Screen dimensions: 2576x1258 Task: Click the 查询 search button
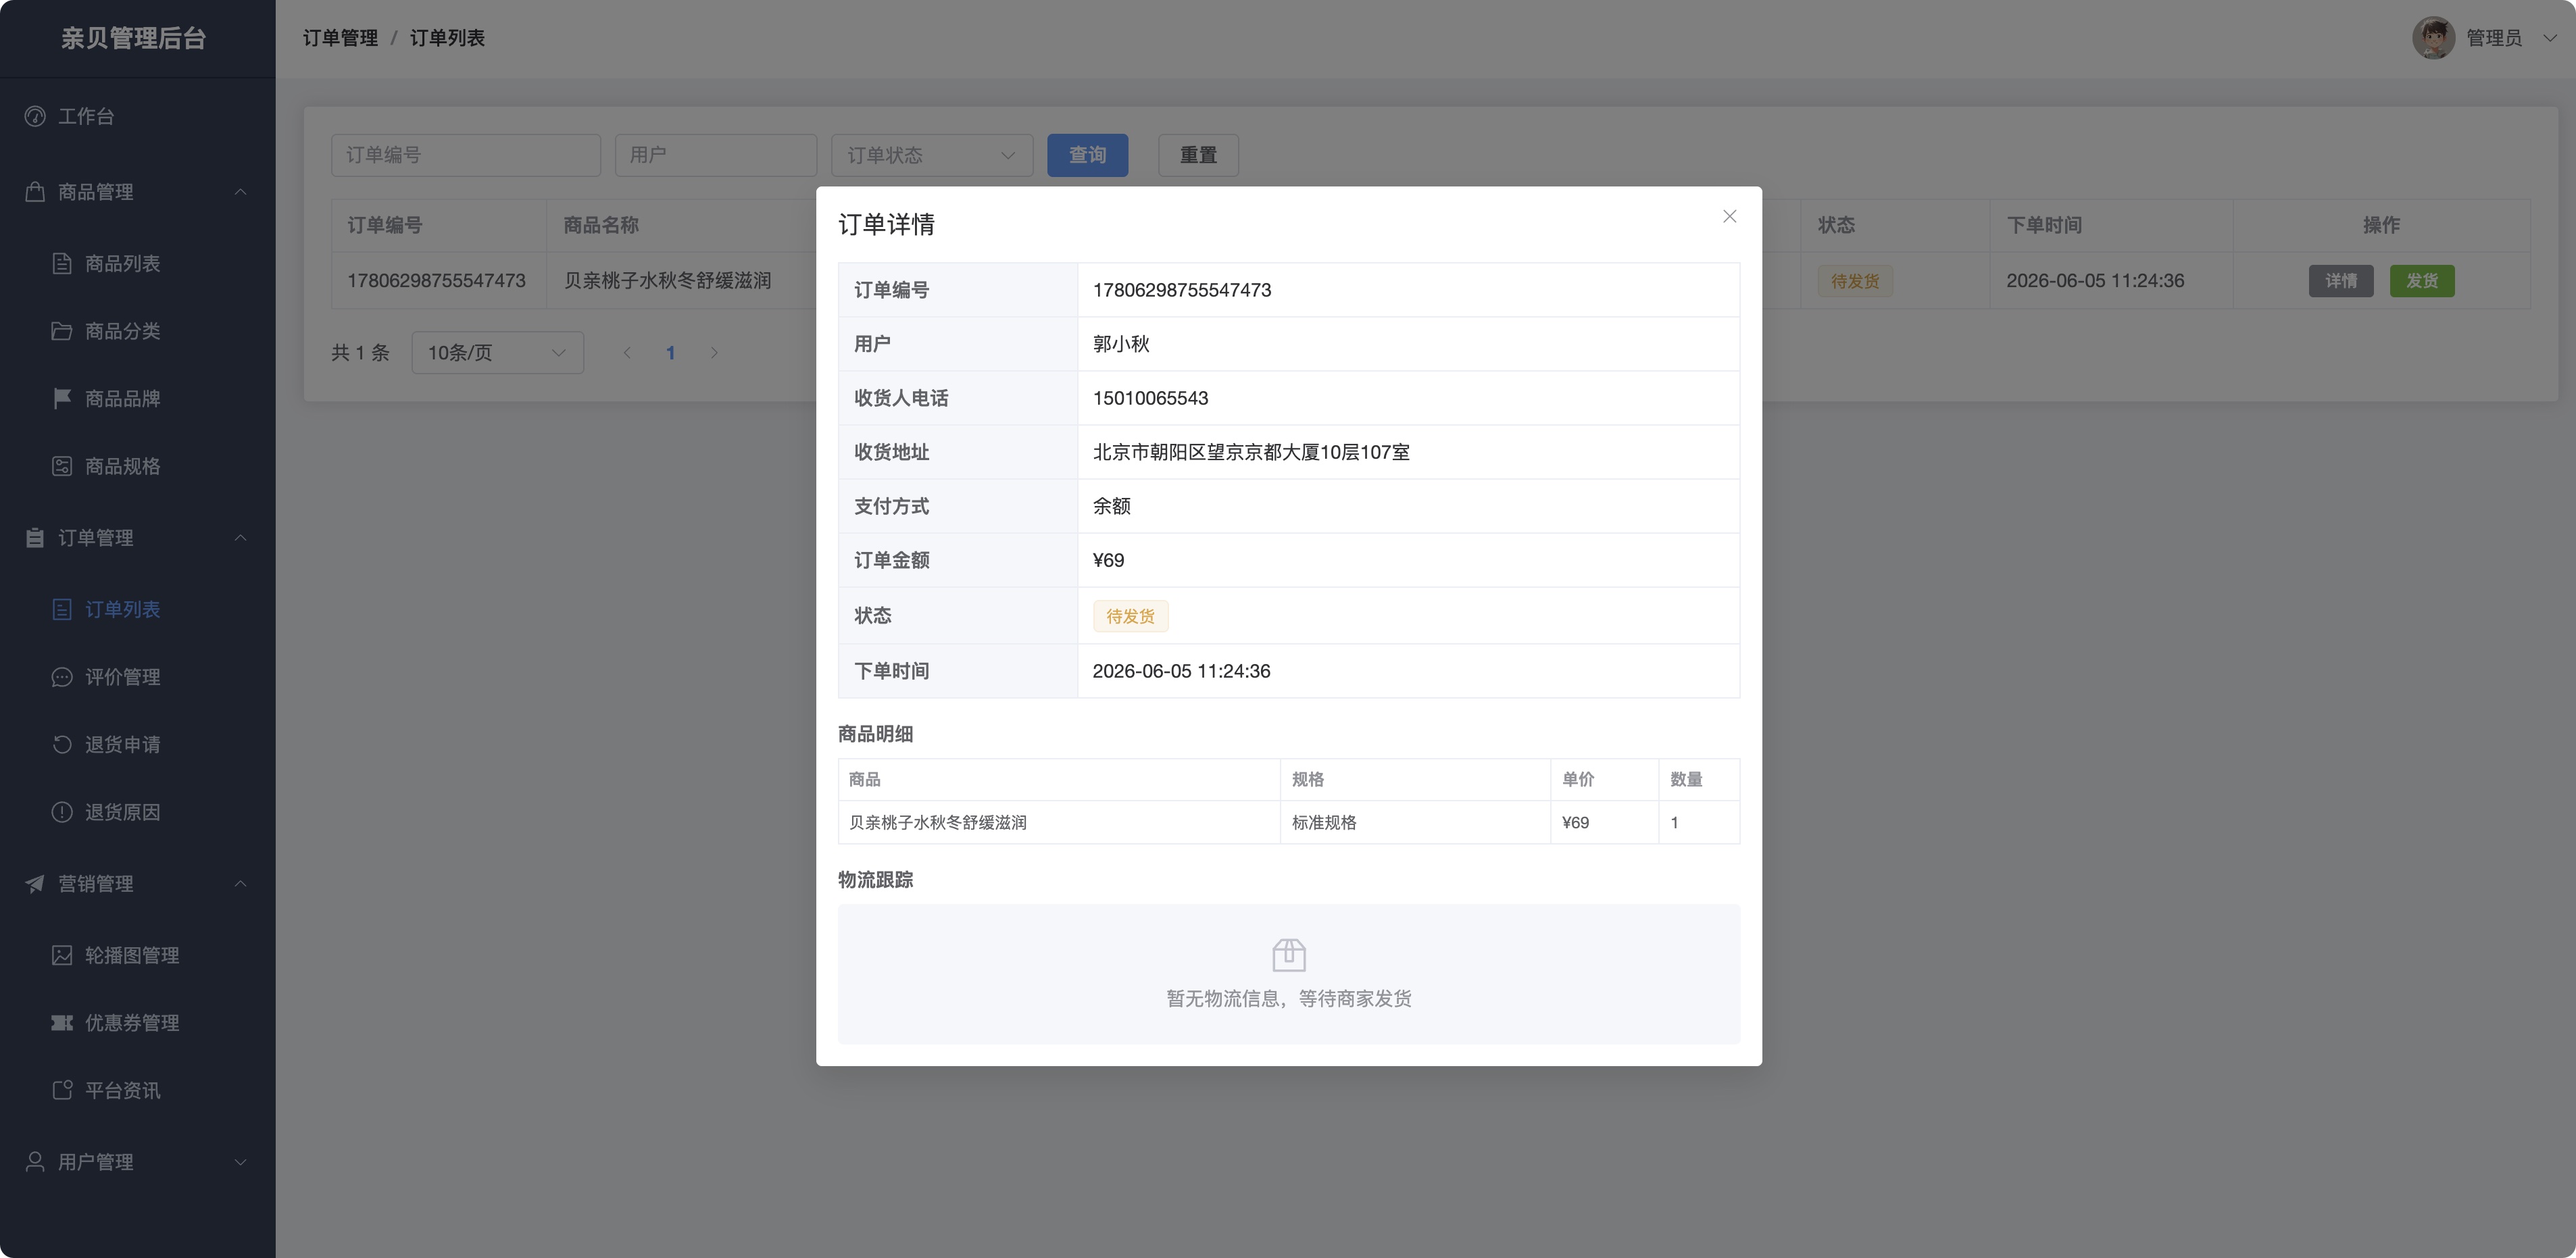(1087, 155)
